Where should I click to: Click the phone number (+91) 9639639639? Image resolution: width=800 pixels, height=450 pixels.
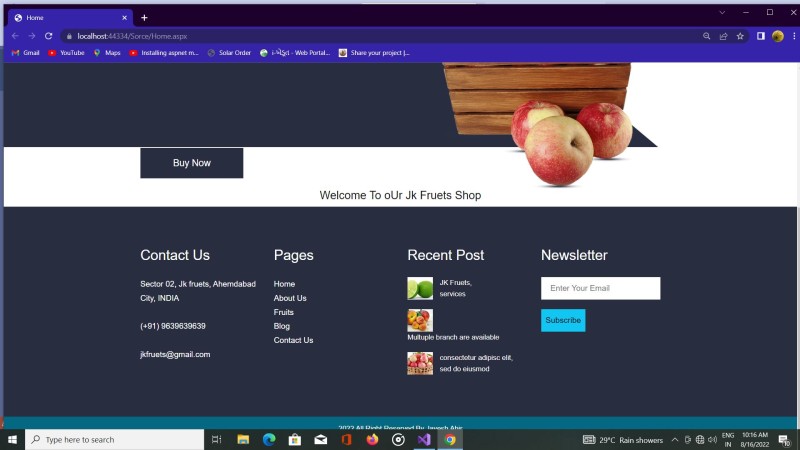coord(173,326)
